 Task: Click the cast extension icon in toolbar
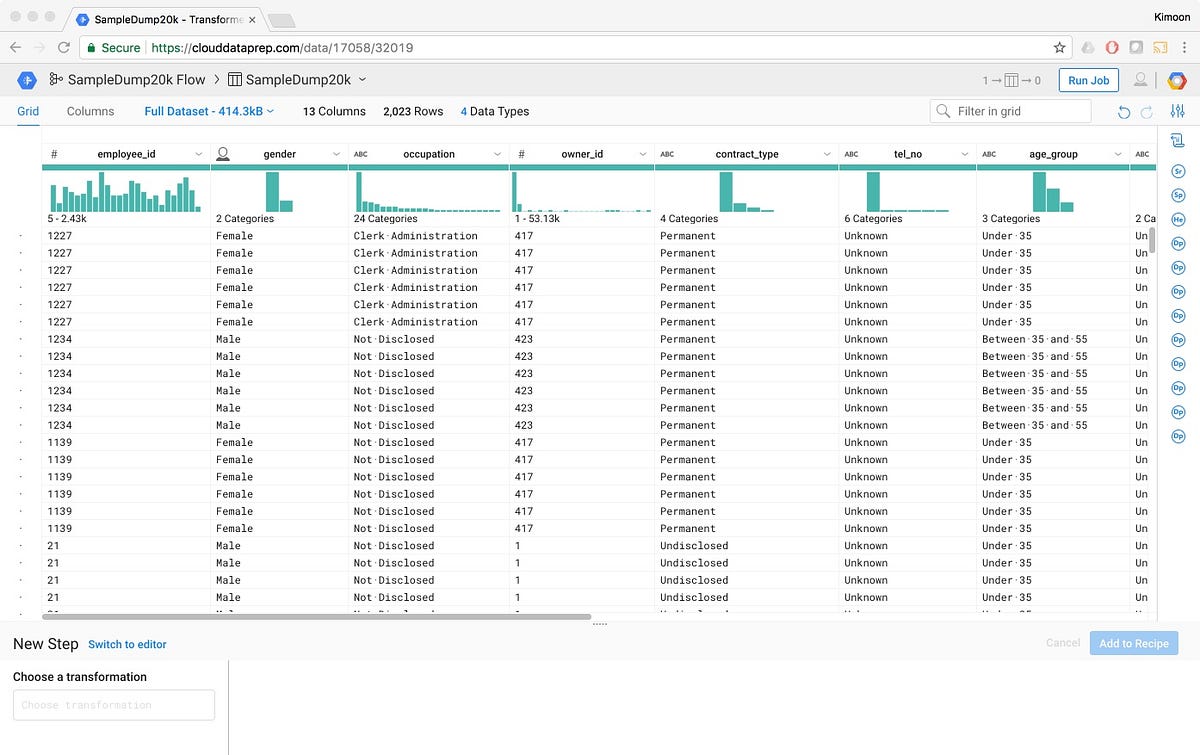(1160, 47)
